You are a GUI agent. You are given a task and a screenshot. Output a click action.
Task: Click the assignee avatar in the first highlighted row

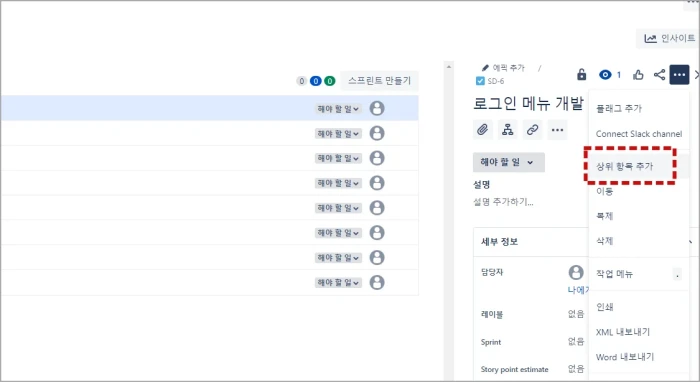(x=377, y=108)
